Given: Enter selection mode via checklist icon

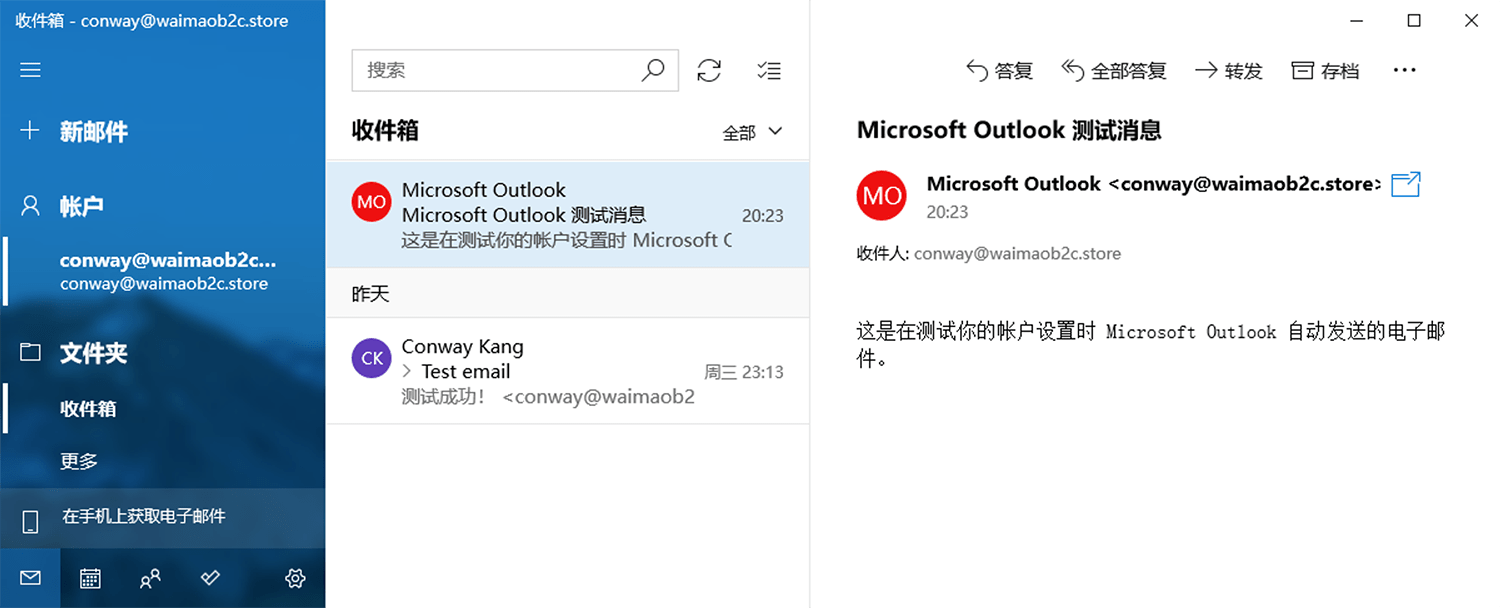Looking at the screenshot, I should coord(769,70).
